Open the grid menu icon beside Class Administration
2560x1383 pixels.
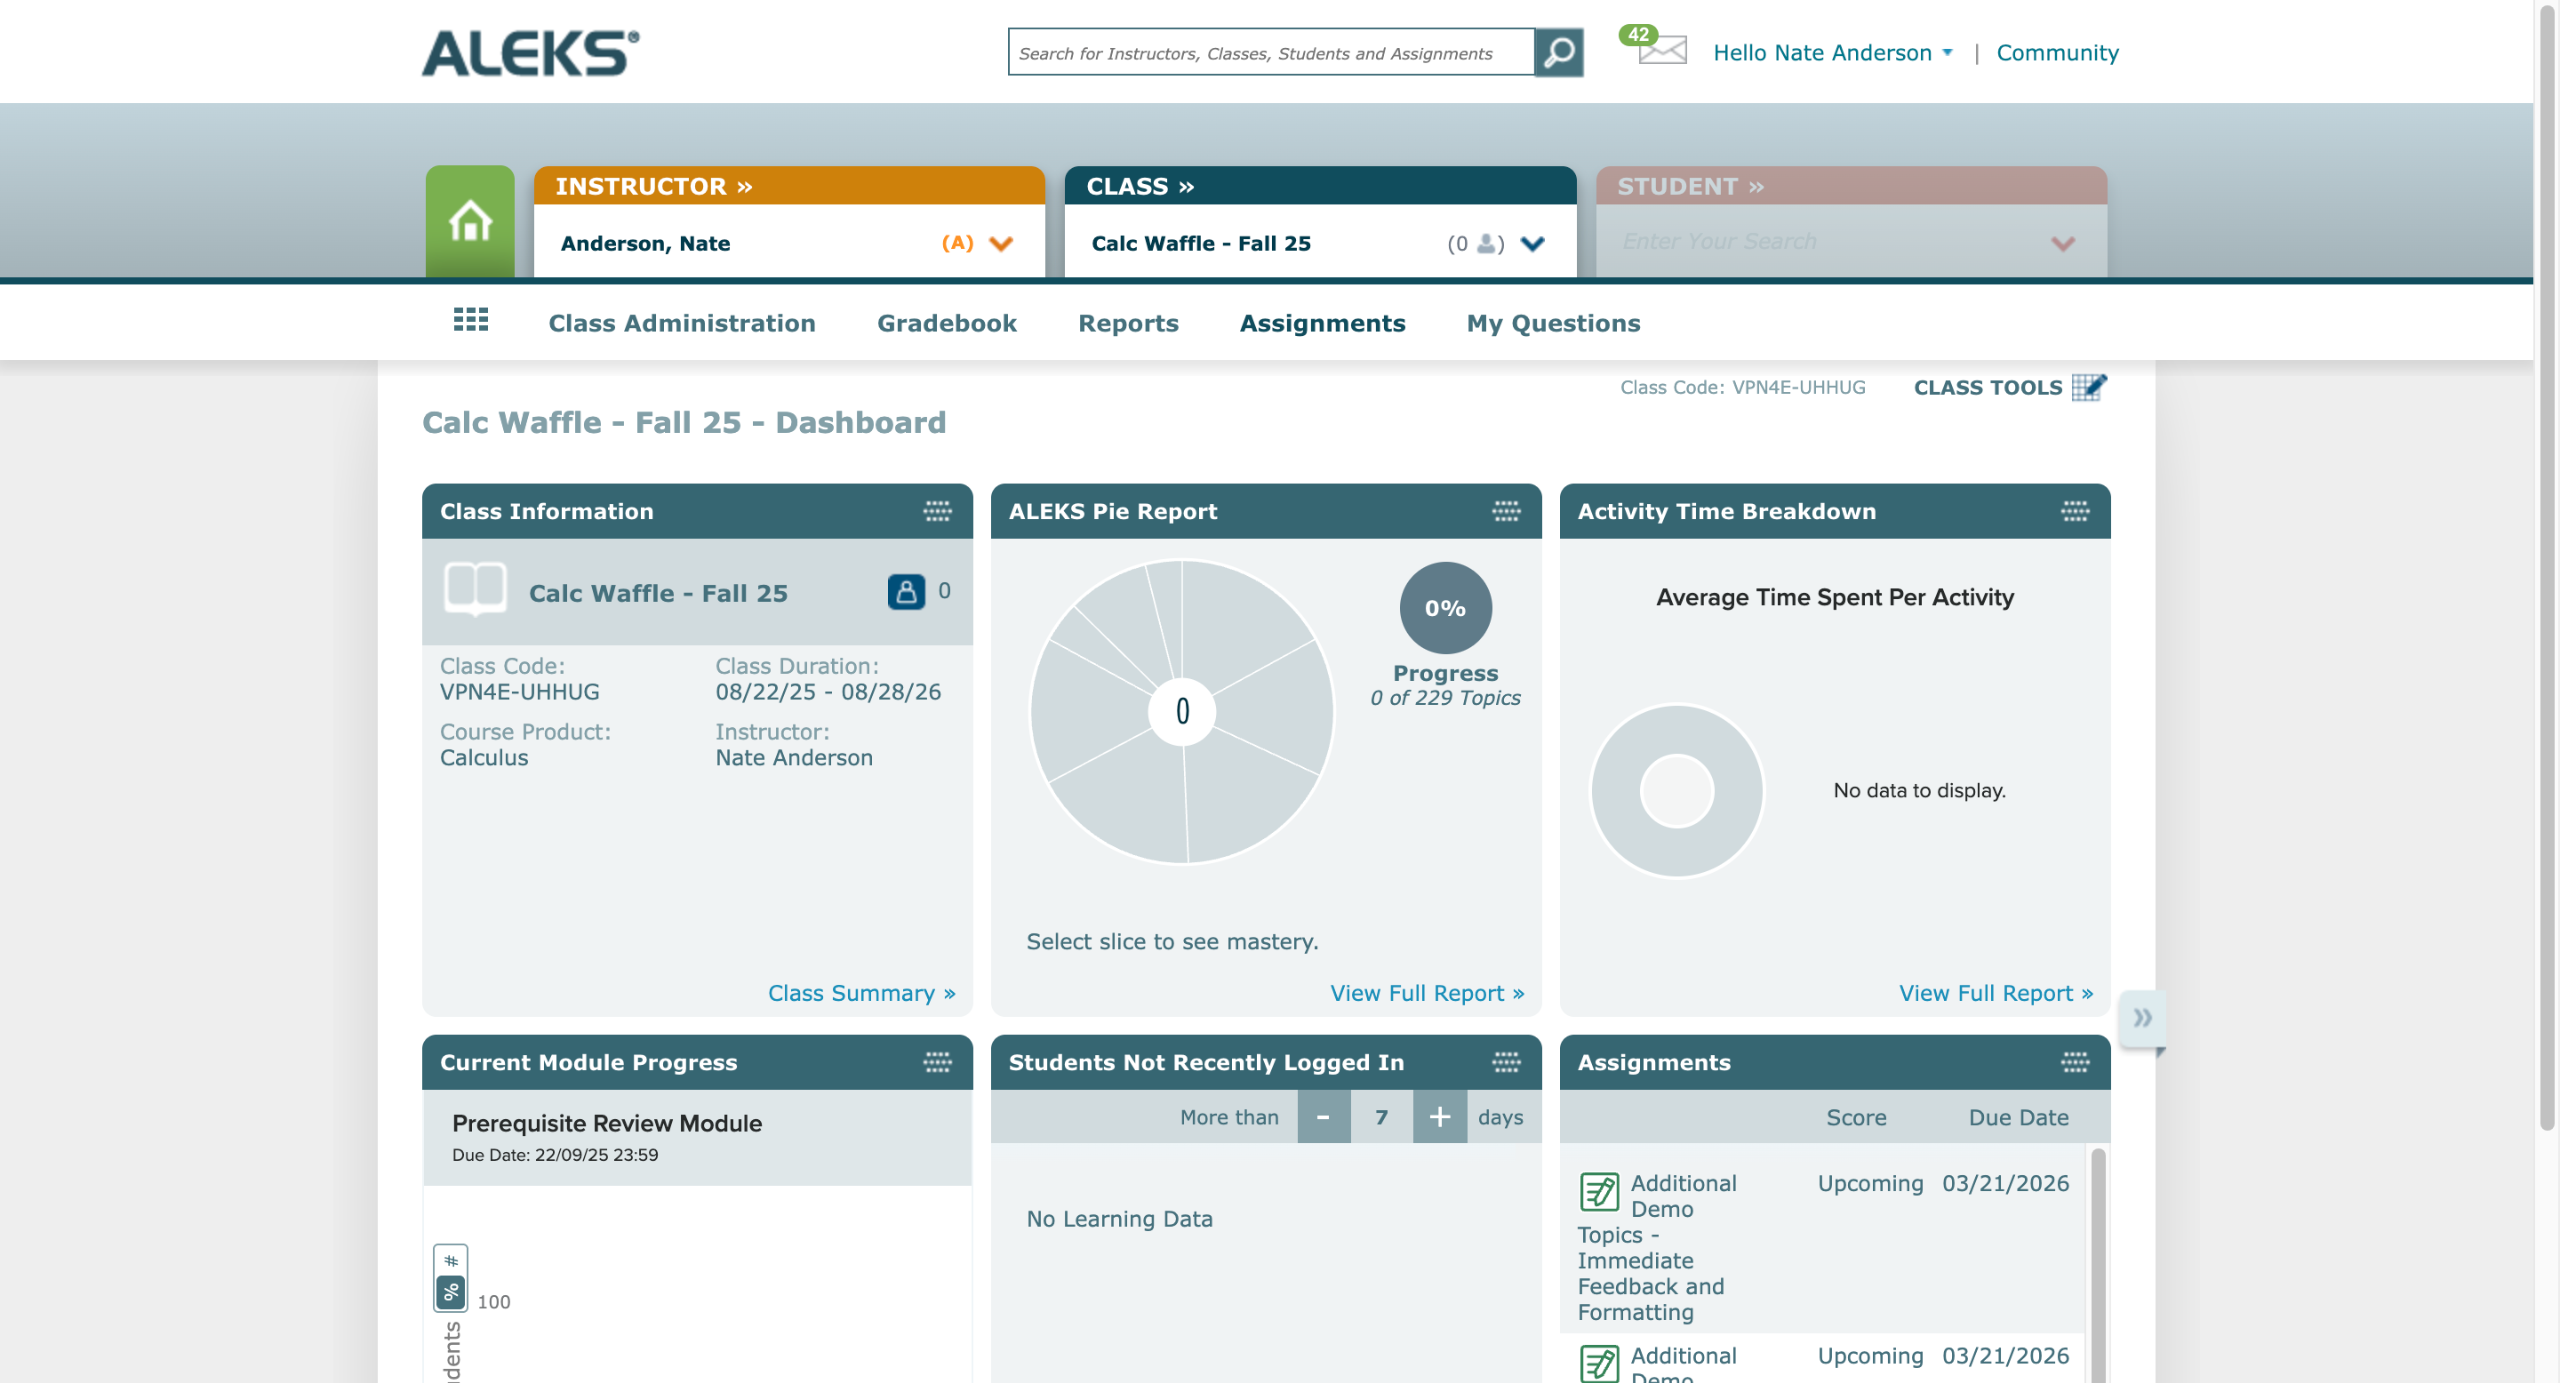470,320
